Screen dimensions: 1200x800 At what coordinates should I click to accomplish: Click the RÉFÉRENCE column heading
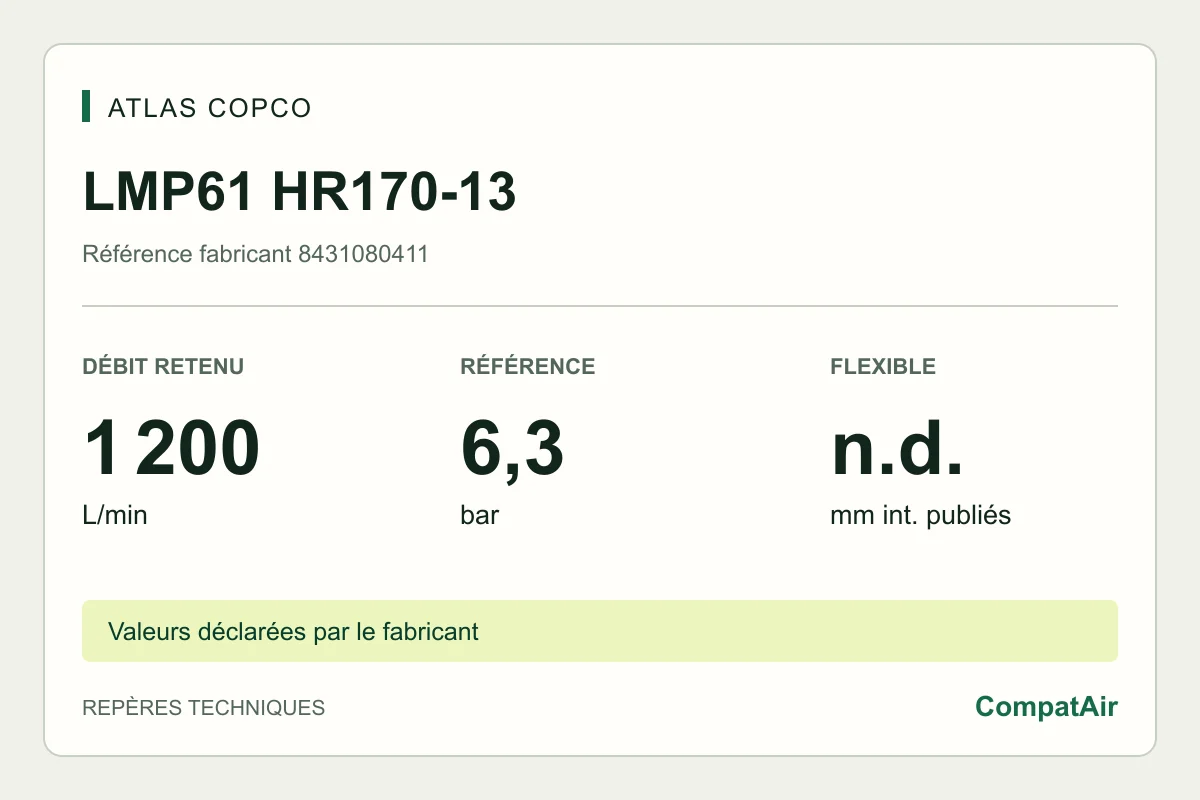528,366
